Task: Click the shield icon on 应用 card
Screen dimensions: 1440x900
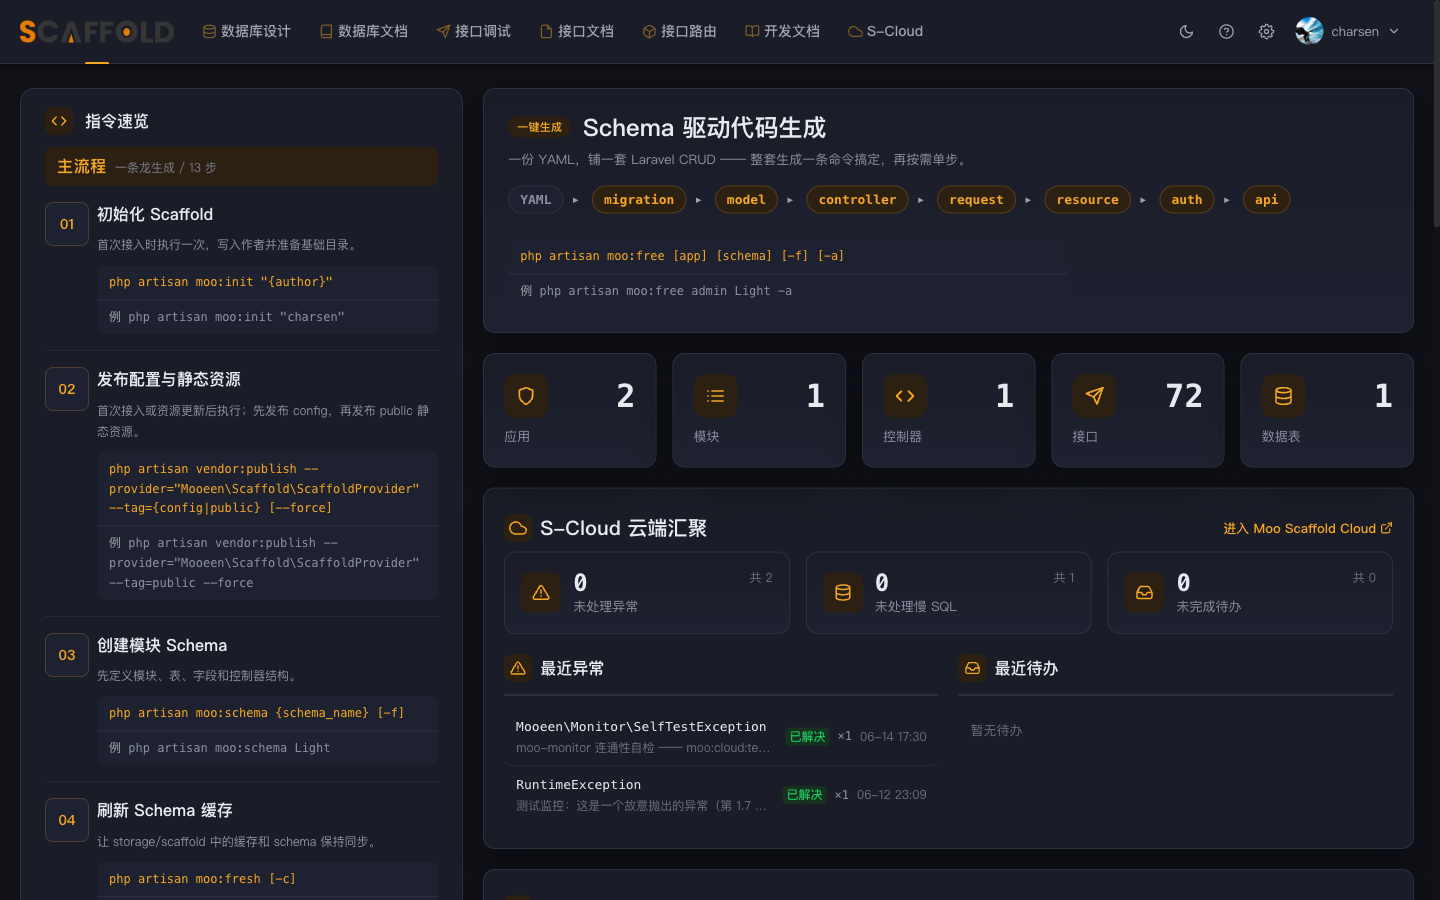Action: [526, 396]
